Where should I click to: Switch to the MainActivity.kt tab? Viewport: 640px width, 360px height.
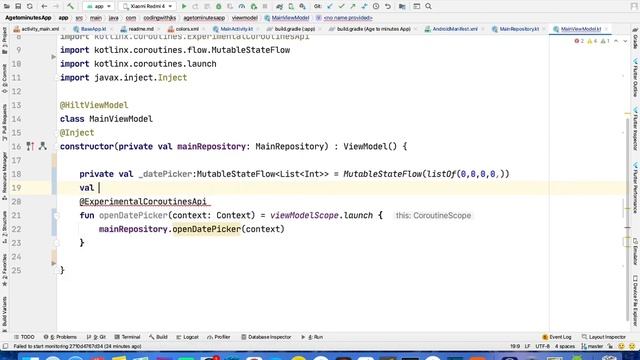[233, 29]
